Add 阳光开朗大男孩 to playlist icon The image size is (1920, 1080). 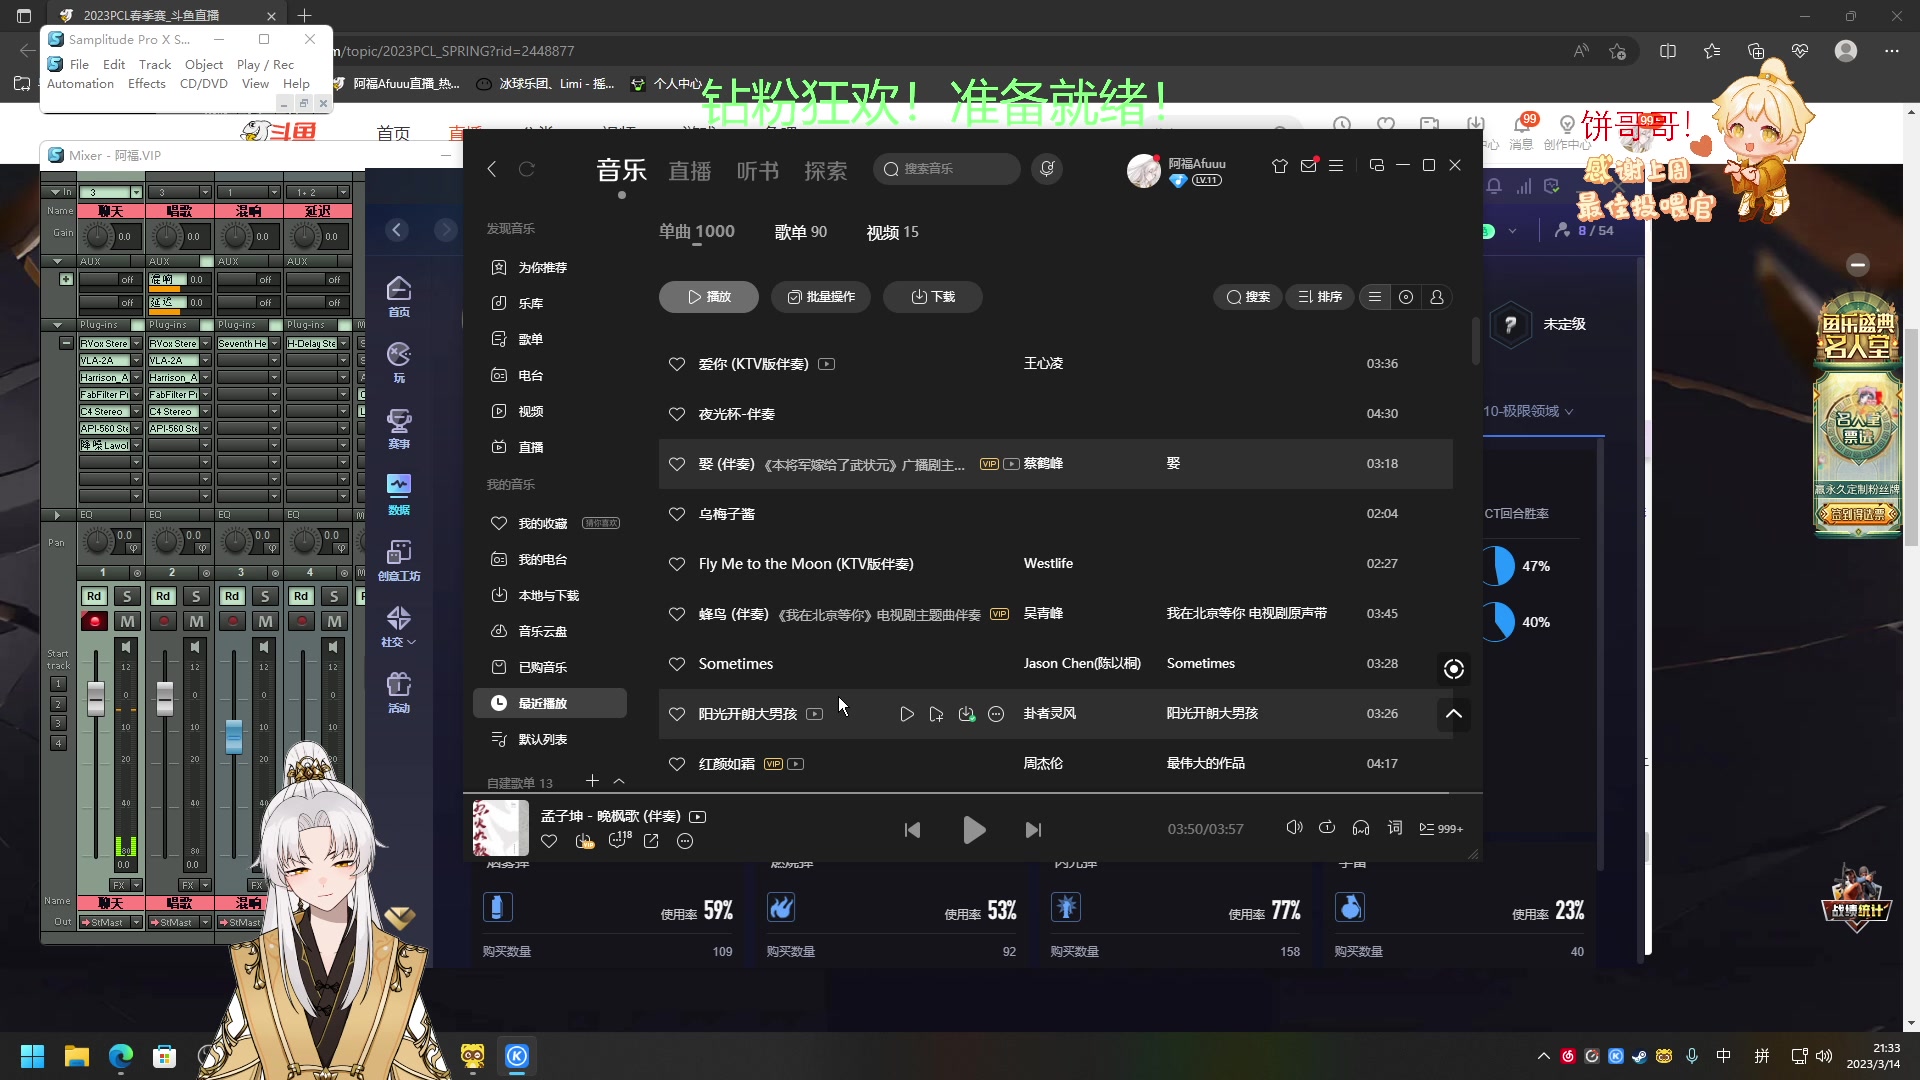[x=936, y=714]
